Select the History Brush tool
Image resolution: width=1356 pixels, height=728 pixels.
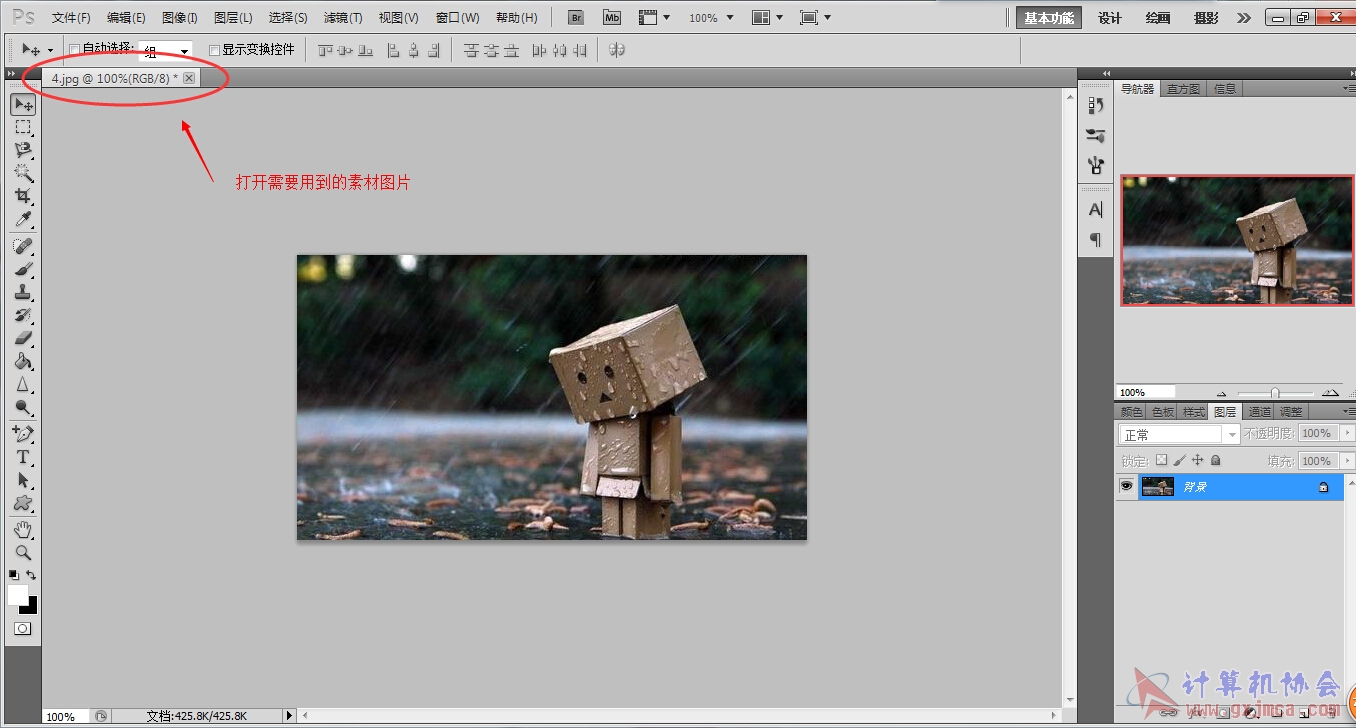click(x=23, y=315)
